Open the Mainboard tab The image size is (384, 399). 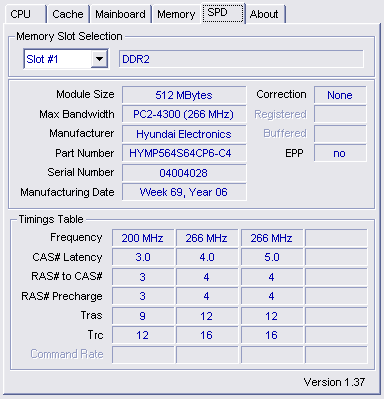pyautogui.click(x=120, y=14)
